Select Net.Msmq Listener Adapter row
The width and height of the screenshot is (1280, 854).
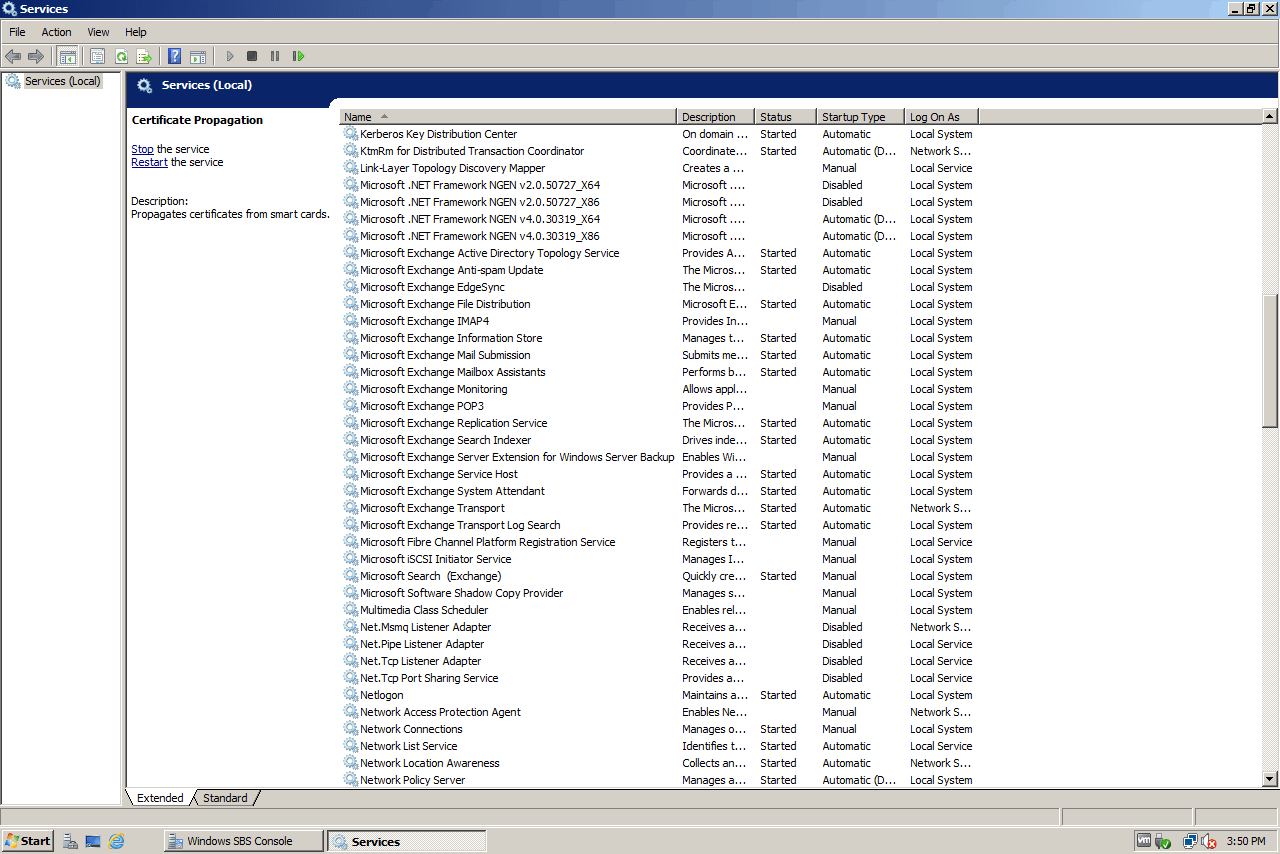pos(658,627)
